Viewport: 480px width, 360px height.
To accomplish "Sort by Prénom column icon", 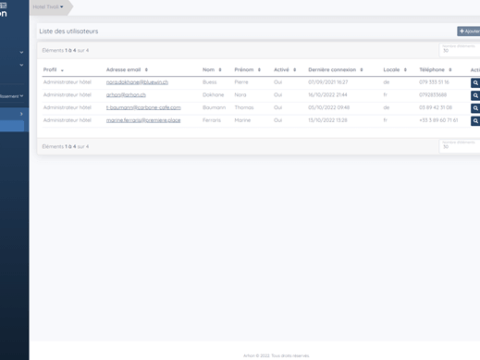I will (259, 70).
